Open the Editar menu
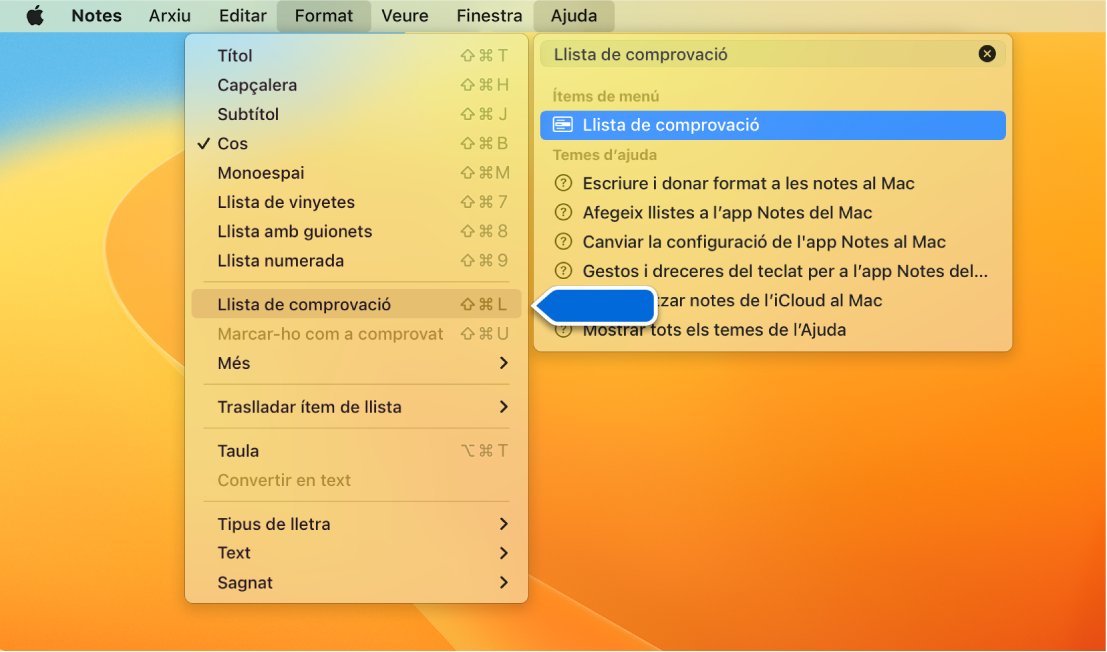The height and width of the screenshot is (652, 1107). pyautogui.click(x=243, y=16)
